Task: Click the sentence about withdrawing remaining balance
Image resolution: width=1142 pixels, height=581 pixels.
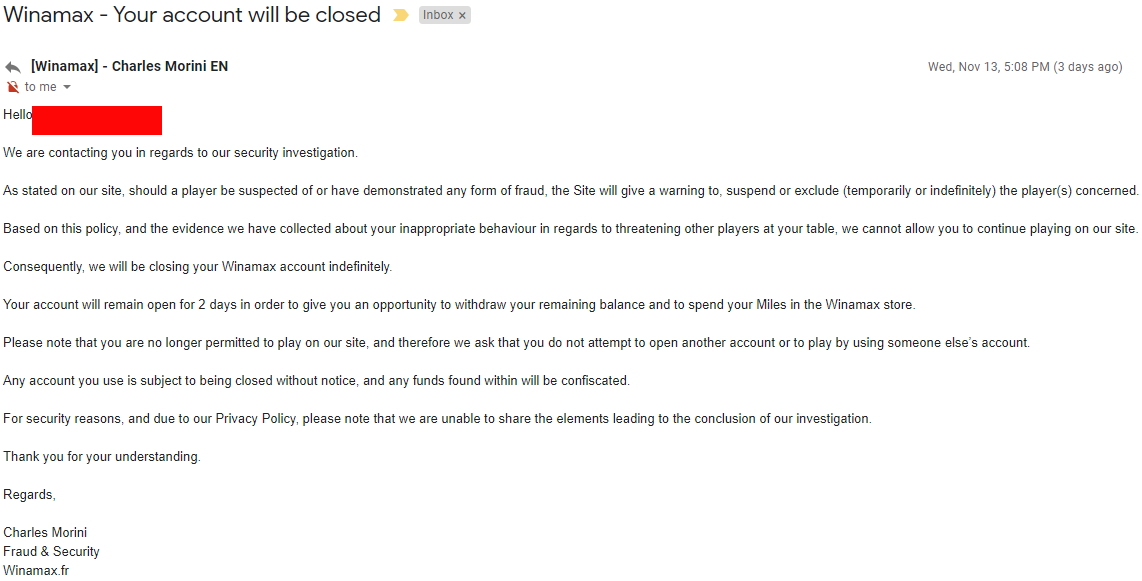Action: (x=459, y=304)
